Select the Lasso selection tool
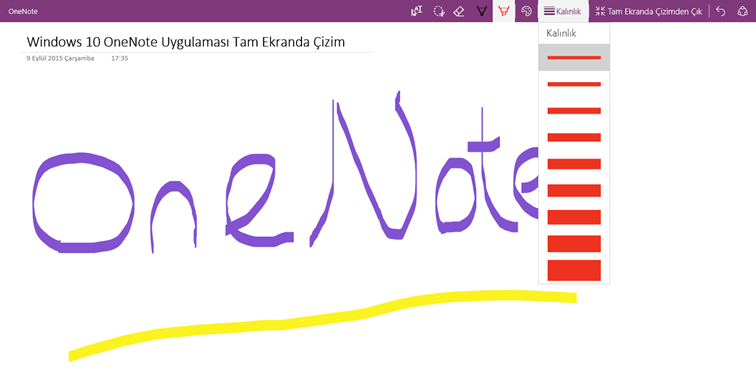 pos(439,11)
